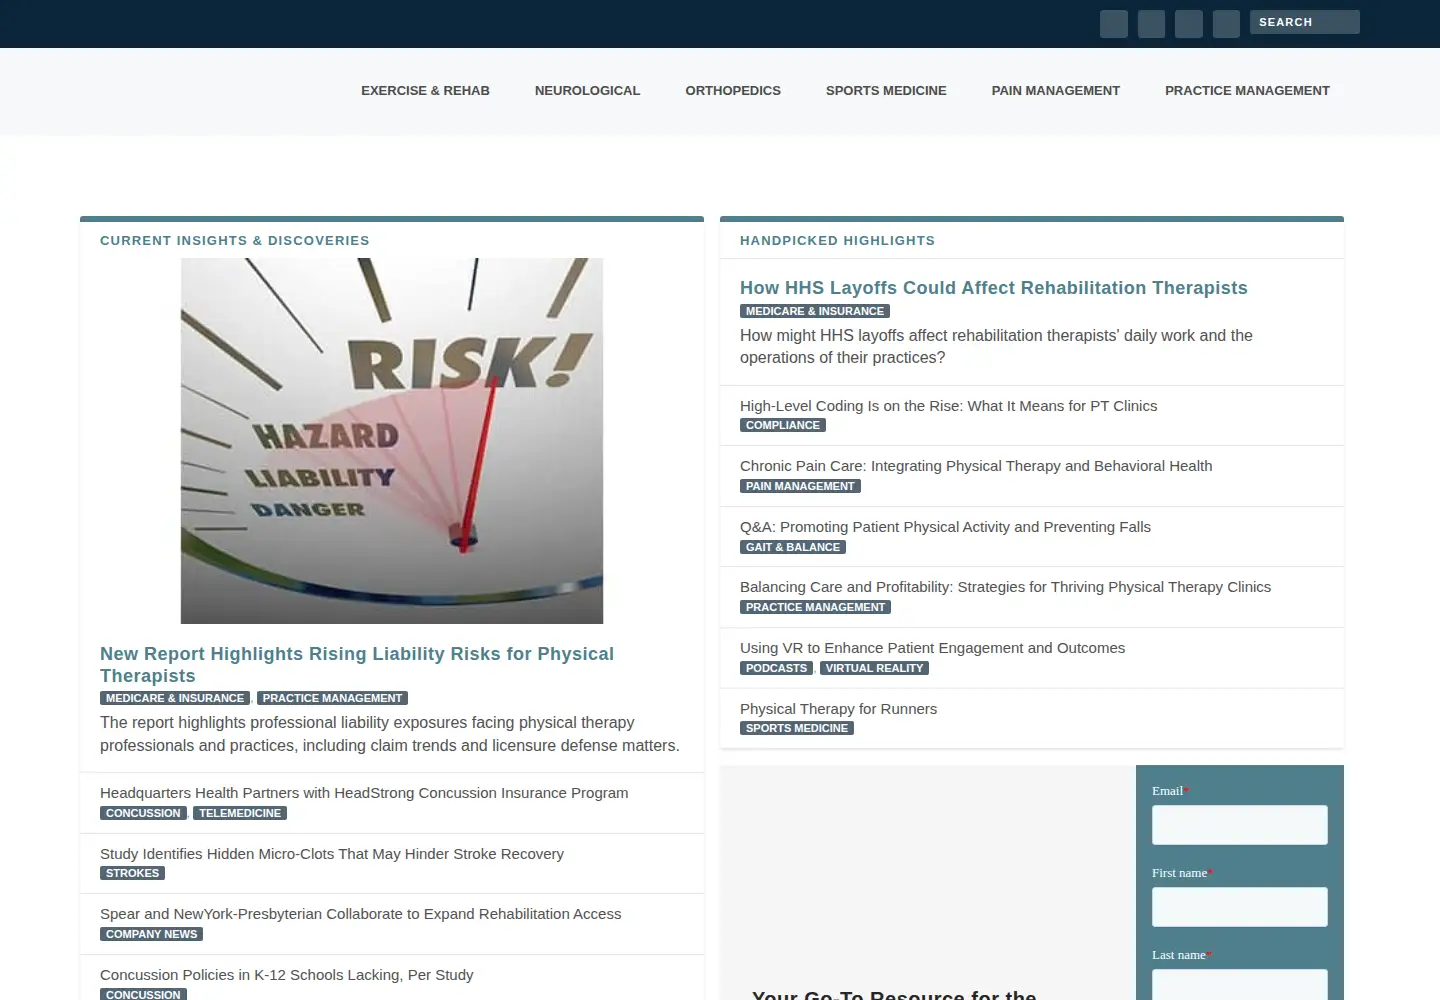Viewport: 1440px width, 1000px height.
Task: Click the Podcasts tag
Action: tap(776, 668)
